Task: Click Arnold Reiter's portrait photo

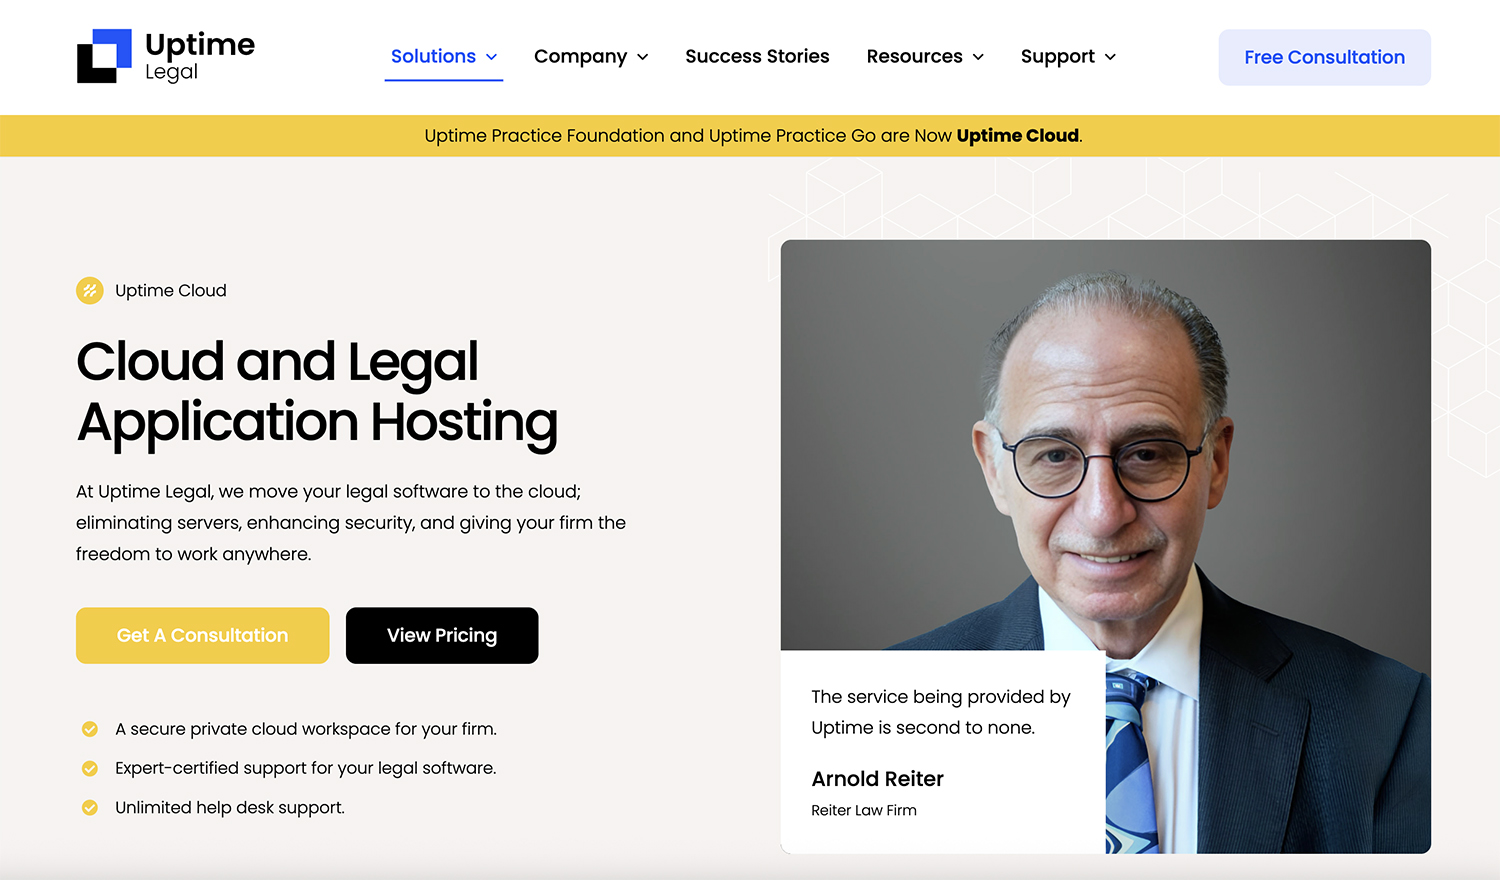Action: pos(1105,445)
